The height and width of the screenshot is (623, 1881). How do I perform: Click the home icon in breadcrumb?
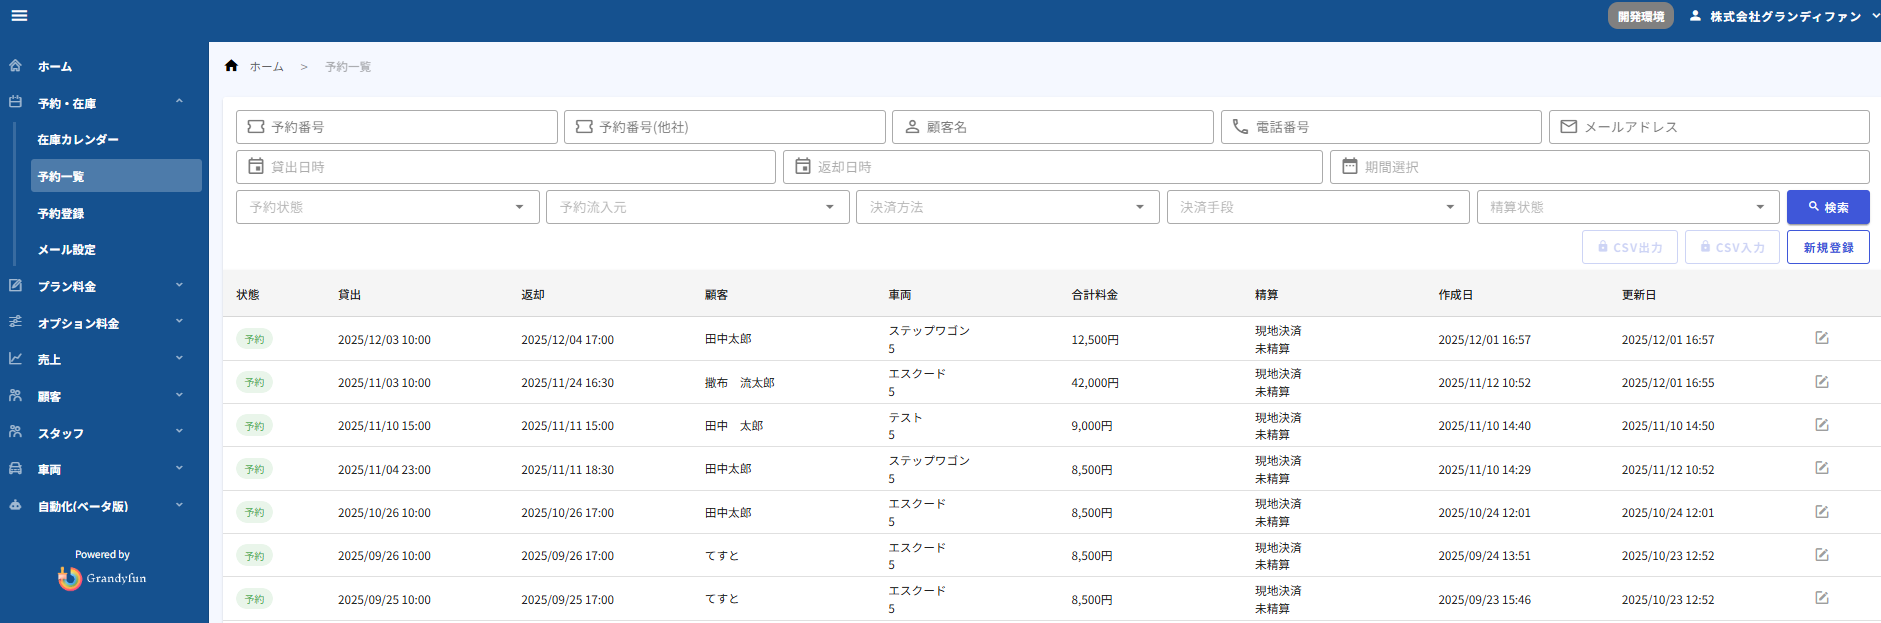pyautogui.click(x=231, y=66)
